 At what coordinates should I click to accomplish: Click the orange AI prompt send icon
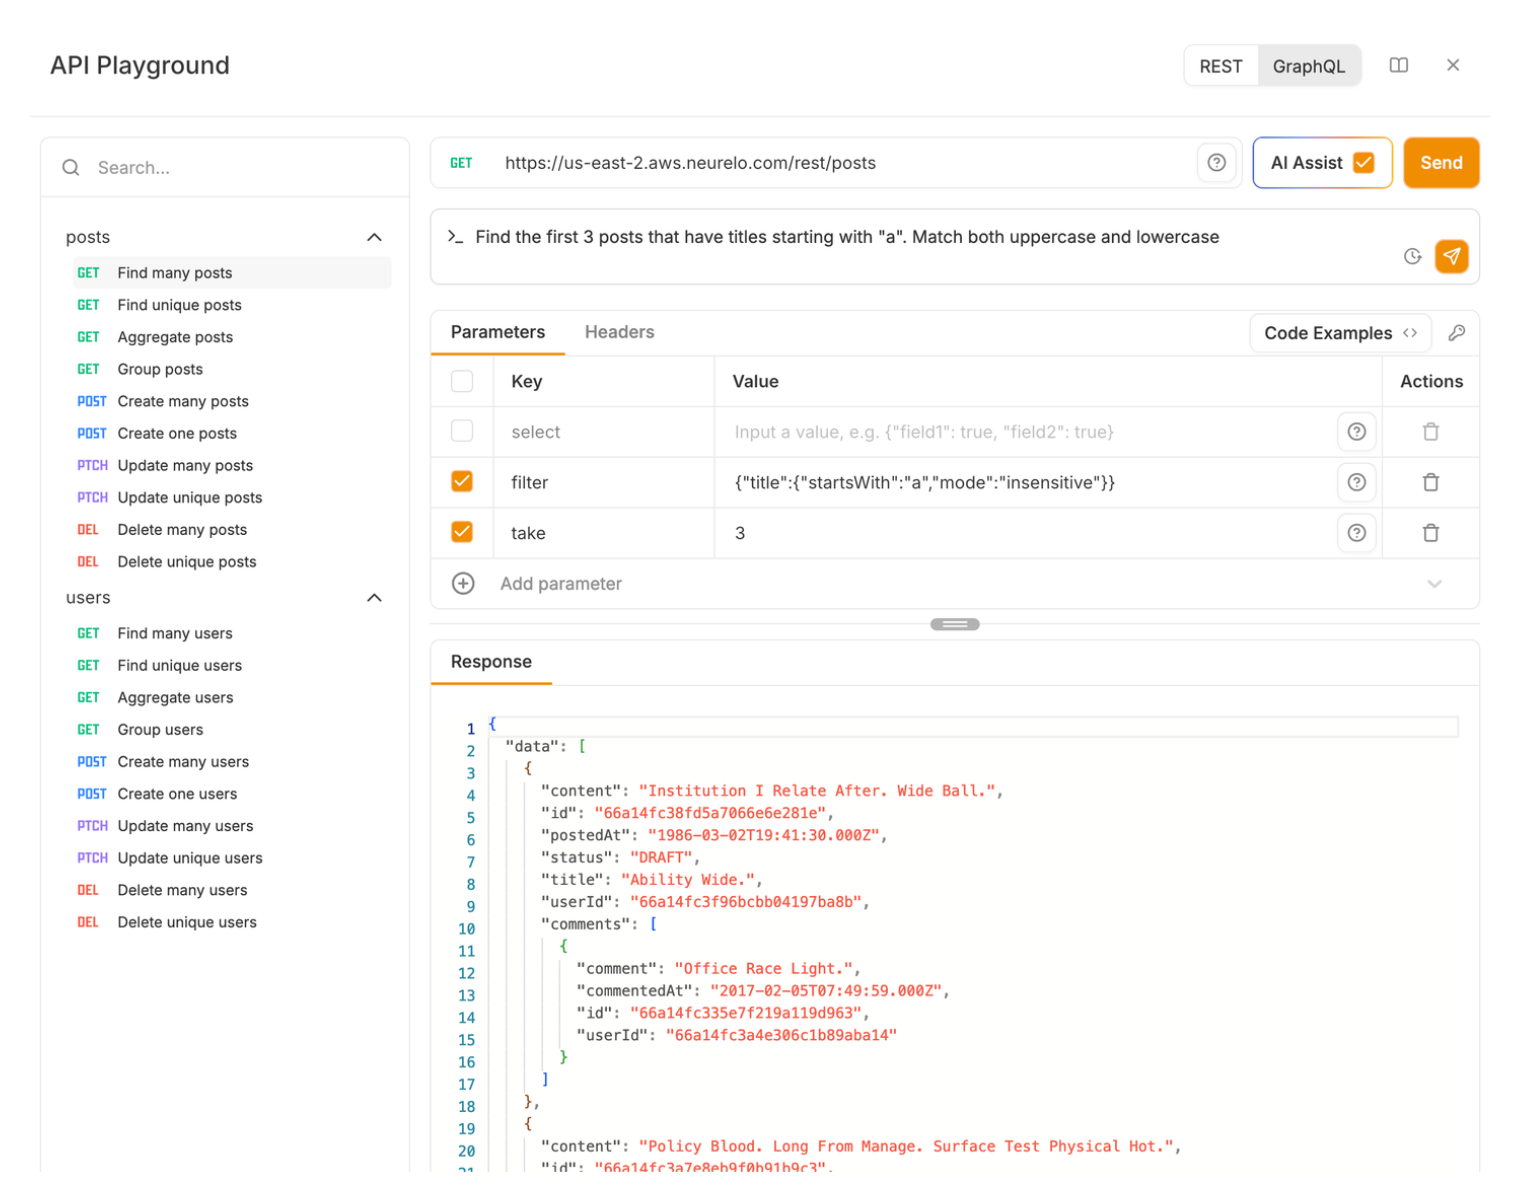point(1451,256)
